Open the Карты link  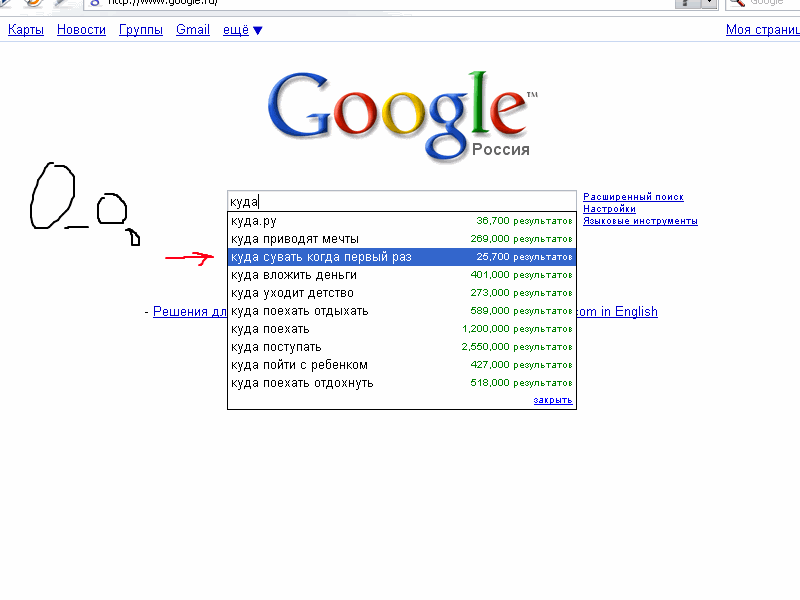tap(26, 30)
